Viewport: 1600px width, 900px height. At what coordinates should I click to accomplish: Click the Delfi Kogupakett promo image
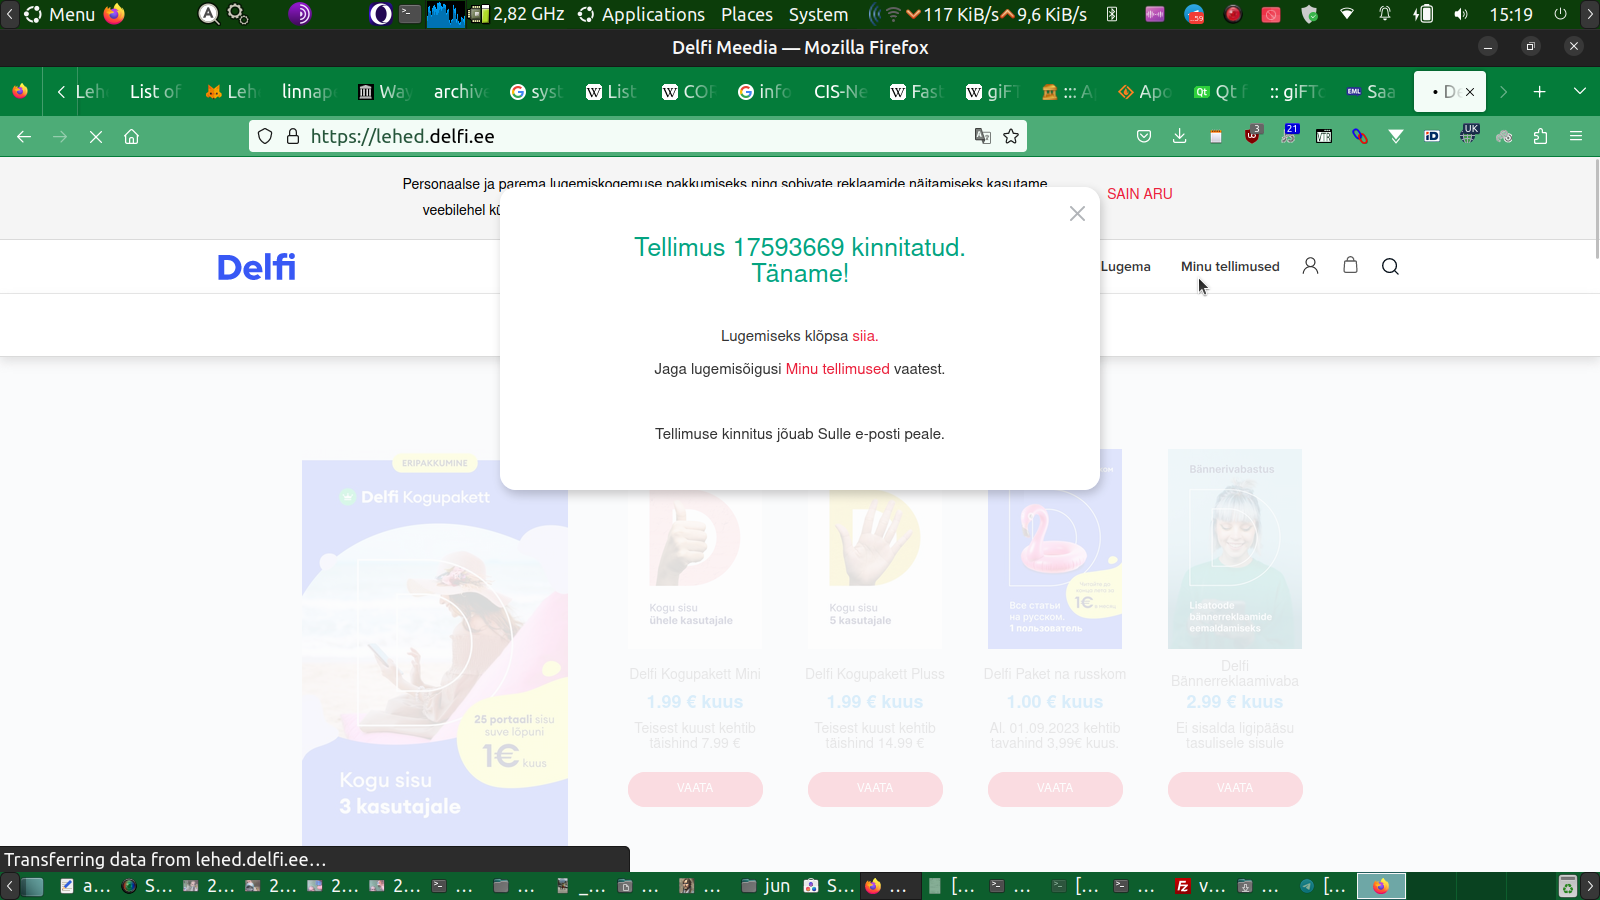[435, 652]
